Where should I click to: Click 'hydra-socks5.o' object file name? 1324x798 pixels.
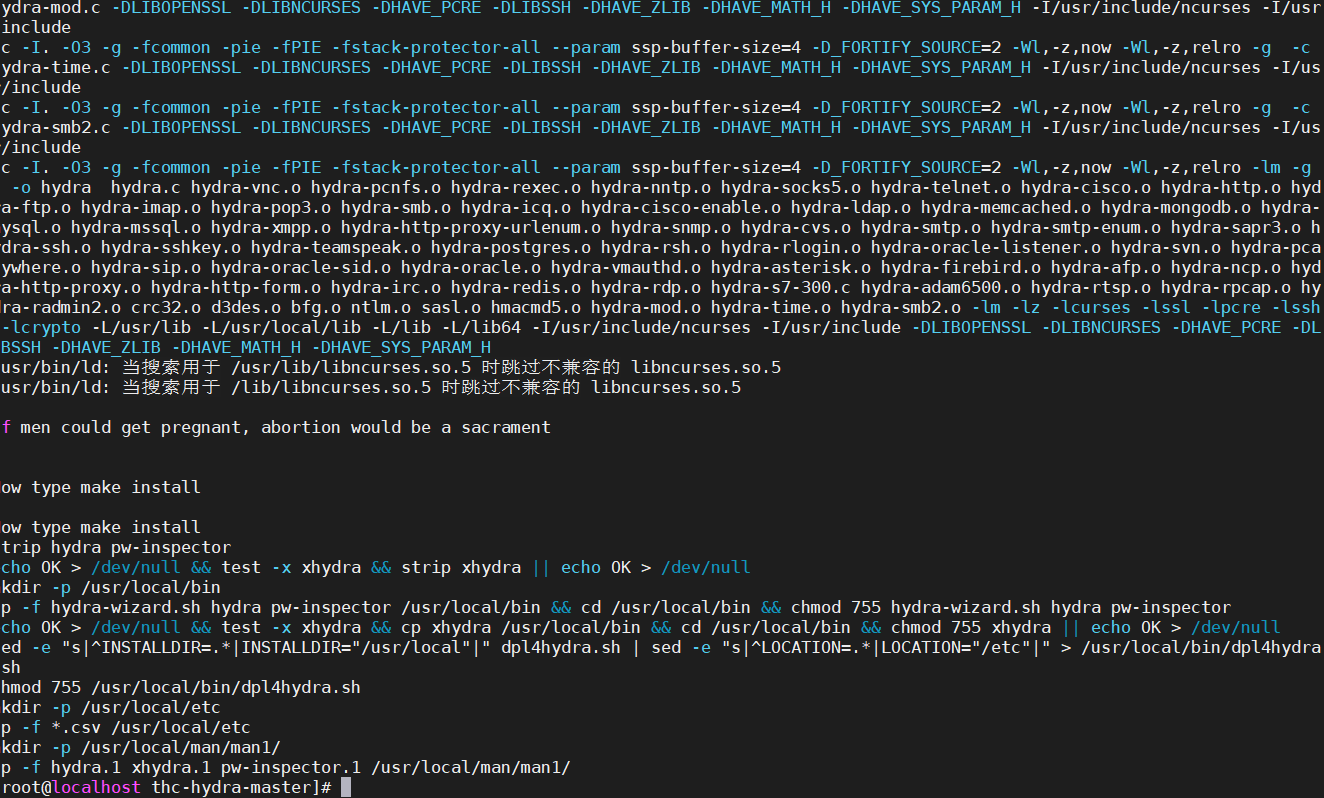click(791, 188)
